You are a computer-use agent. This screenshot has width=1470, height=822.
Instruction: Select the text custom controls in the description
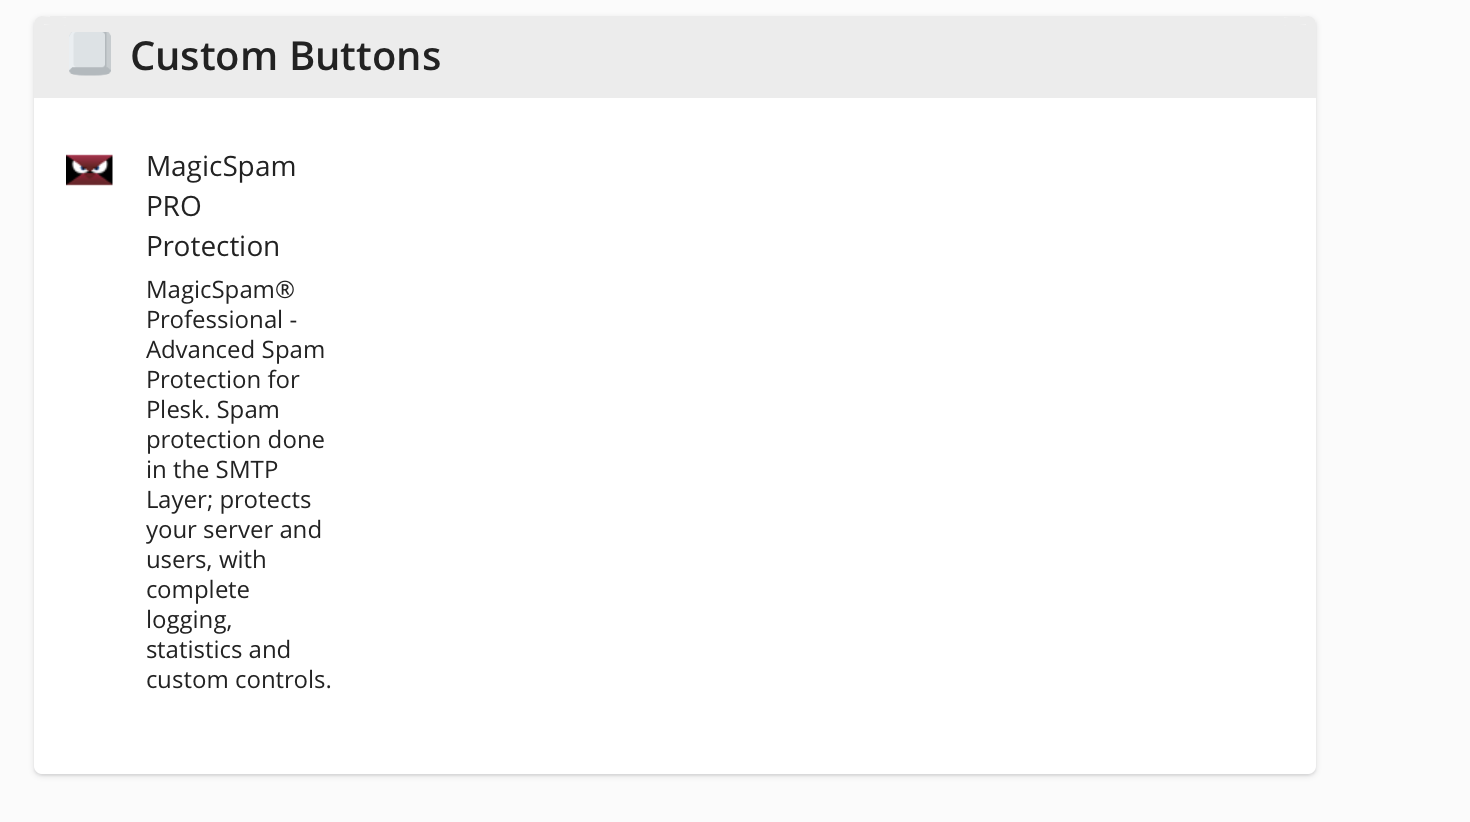238,679
